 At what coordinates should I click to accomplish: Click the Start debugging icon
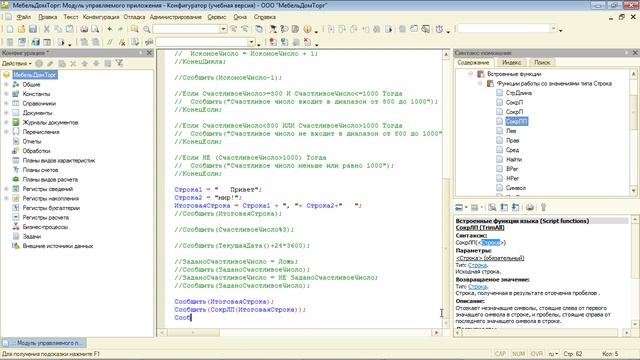[61, 42]
